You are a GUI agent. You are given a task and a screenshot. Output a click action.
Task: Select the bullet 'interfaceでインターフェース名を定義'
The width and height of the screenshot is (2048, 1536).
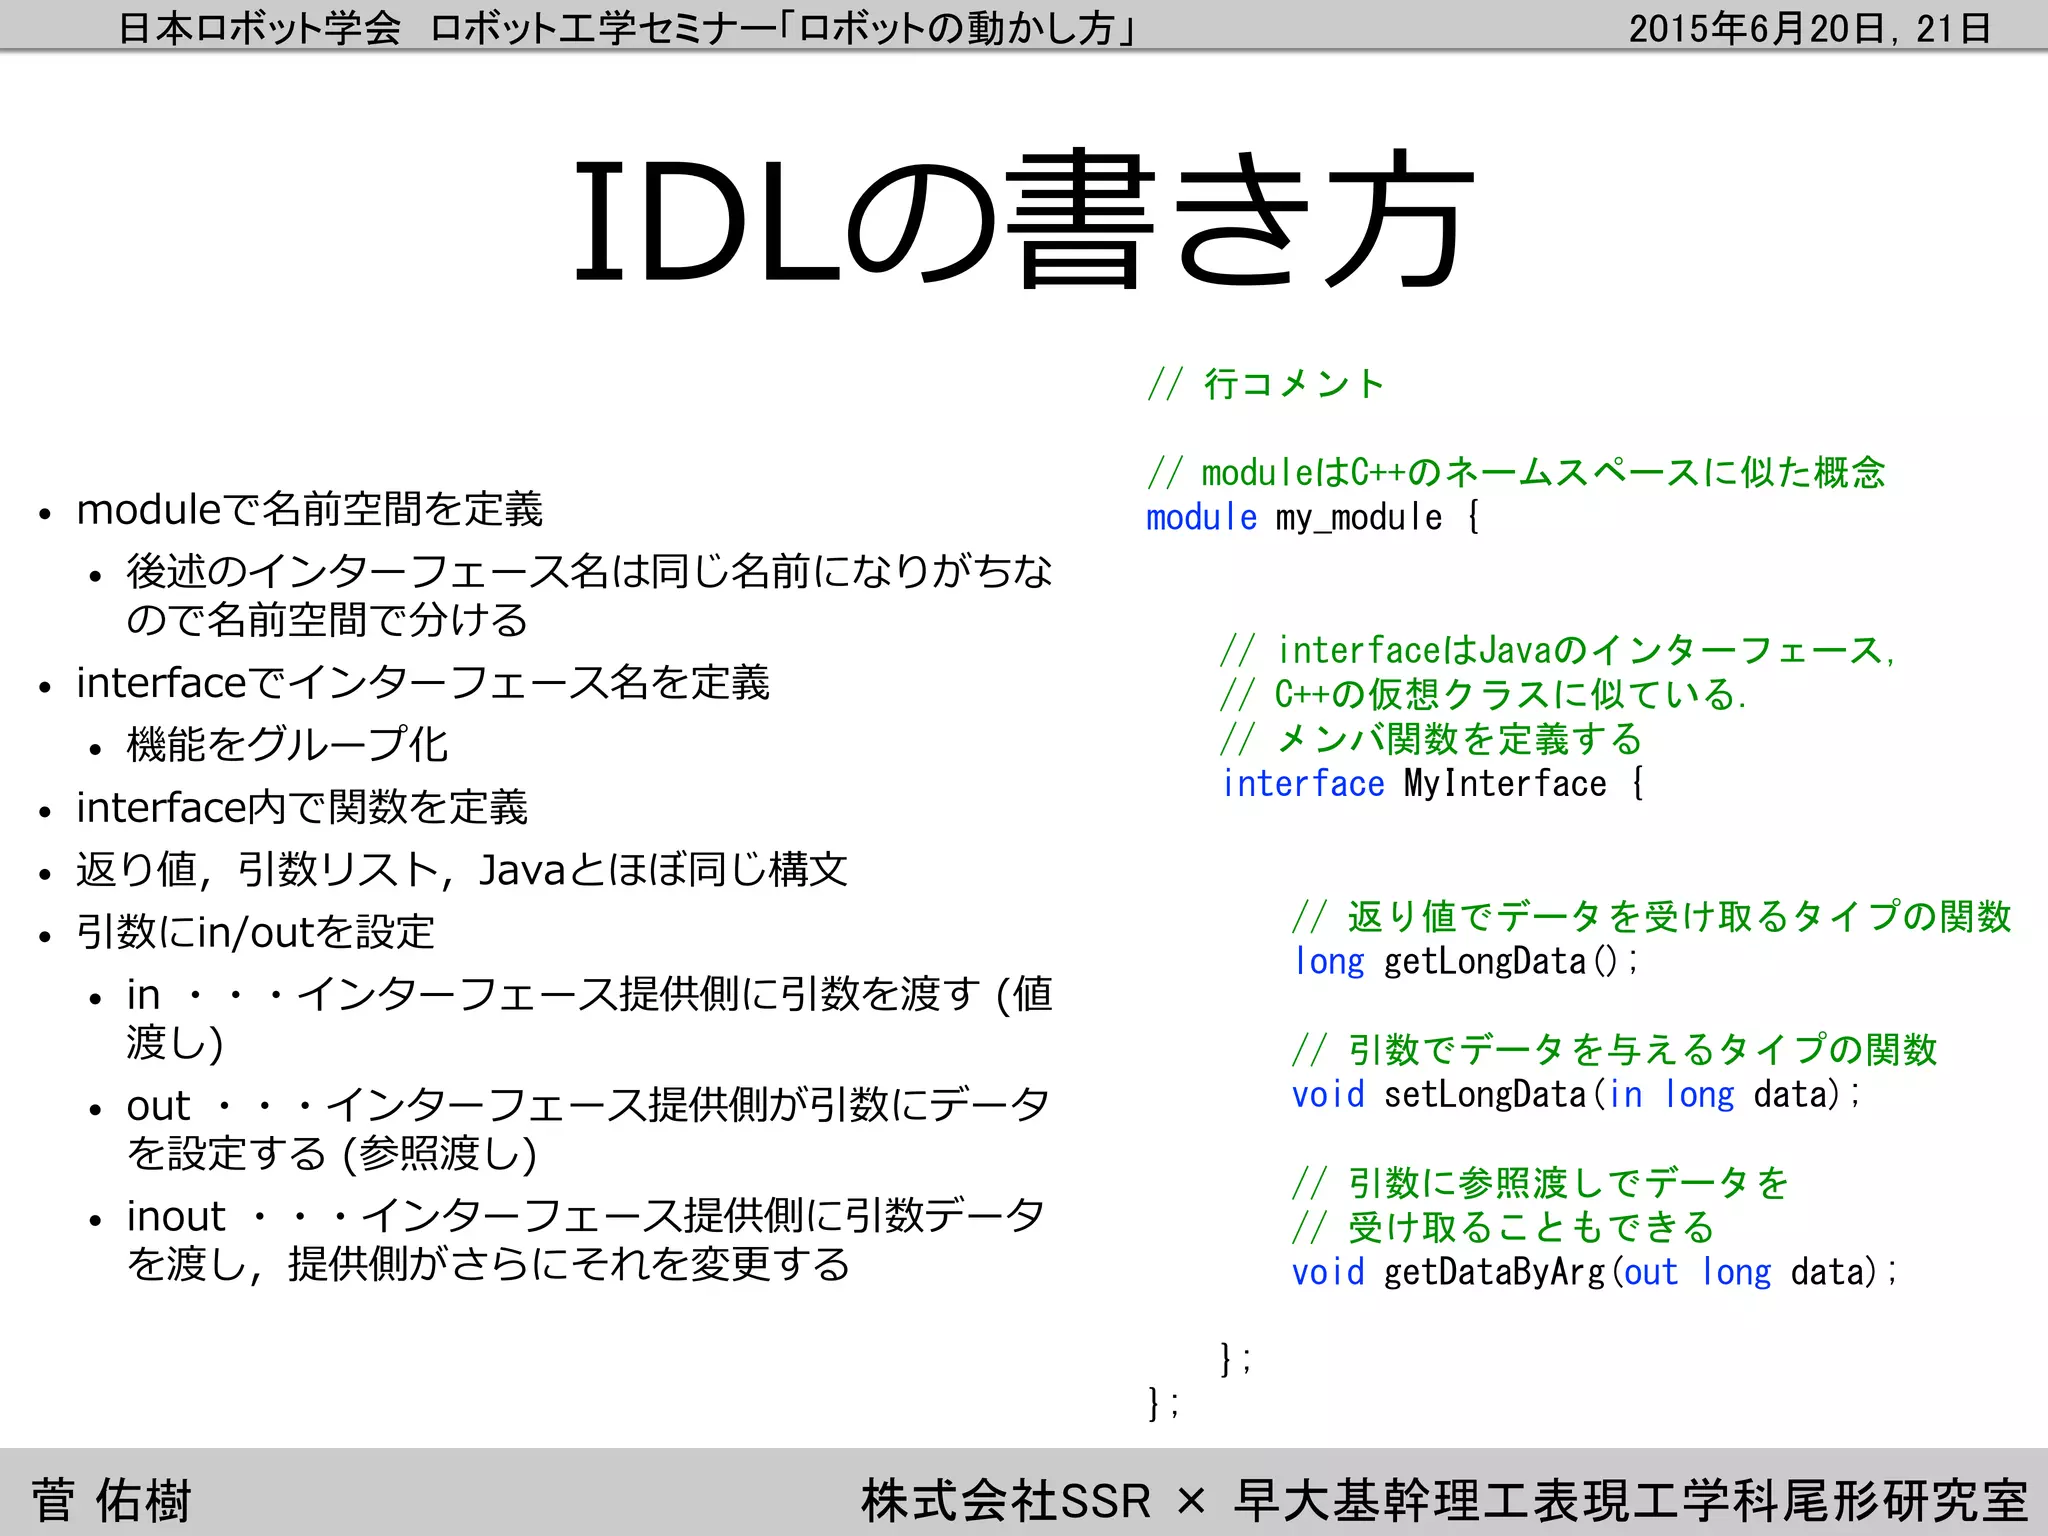[x=423, y=684]
